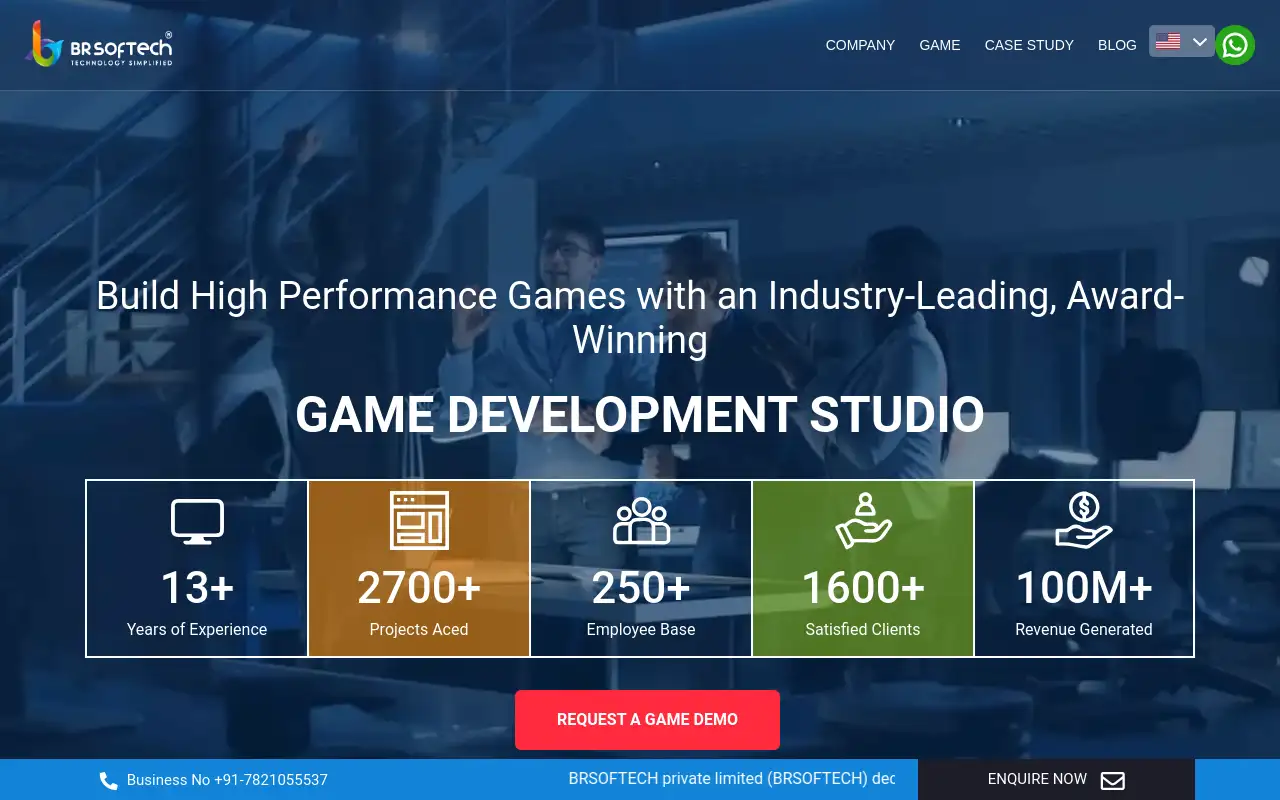Click the 'Years of Experience' label

coord(197,629)
